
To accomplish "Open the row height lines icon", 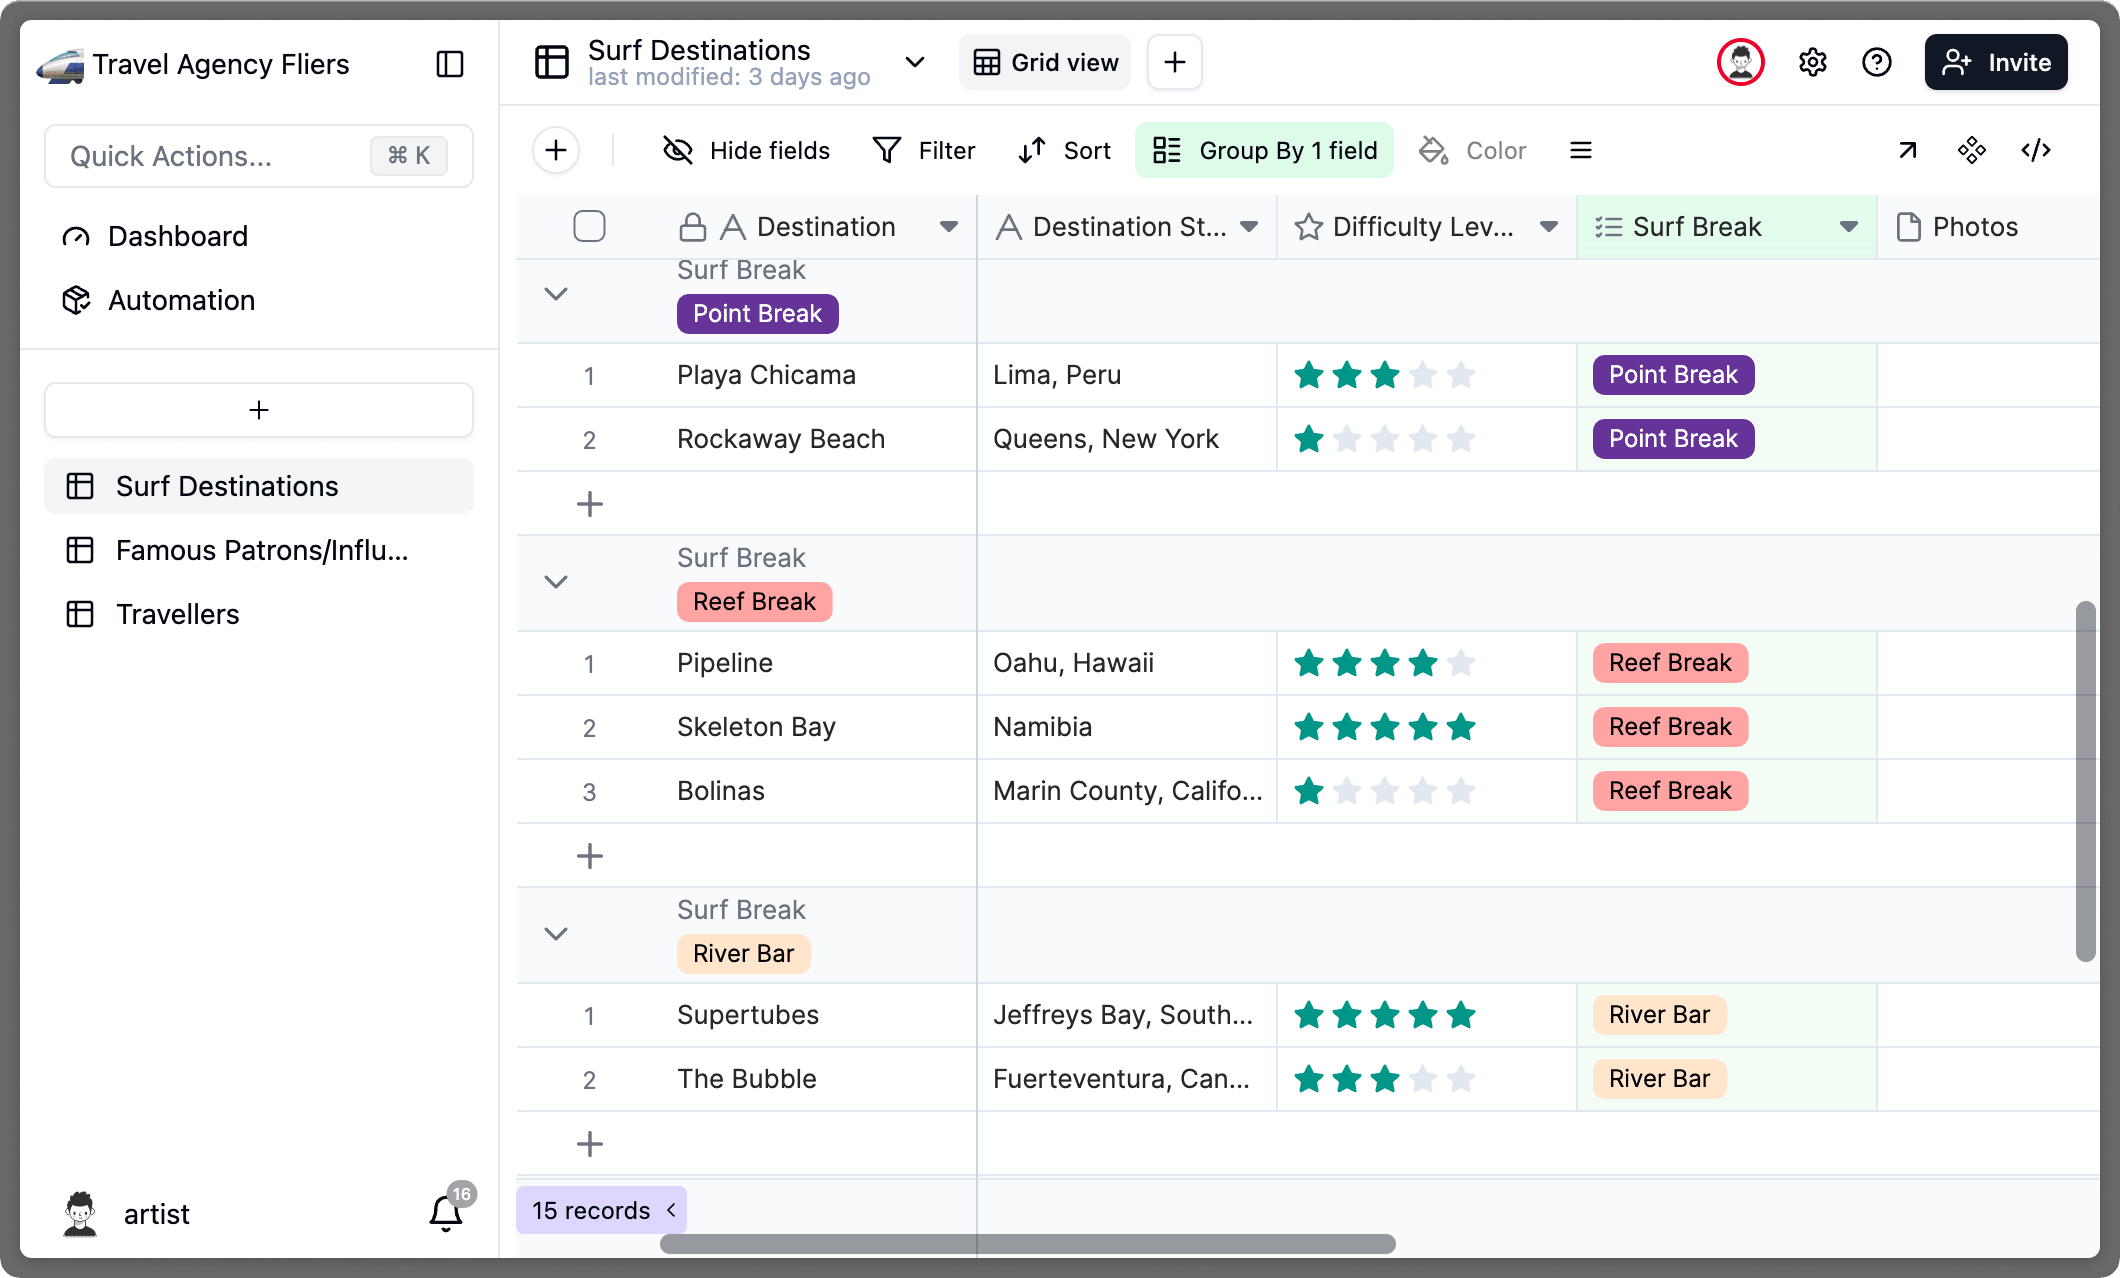I will [1581, 150].
